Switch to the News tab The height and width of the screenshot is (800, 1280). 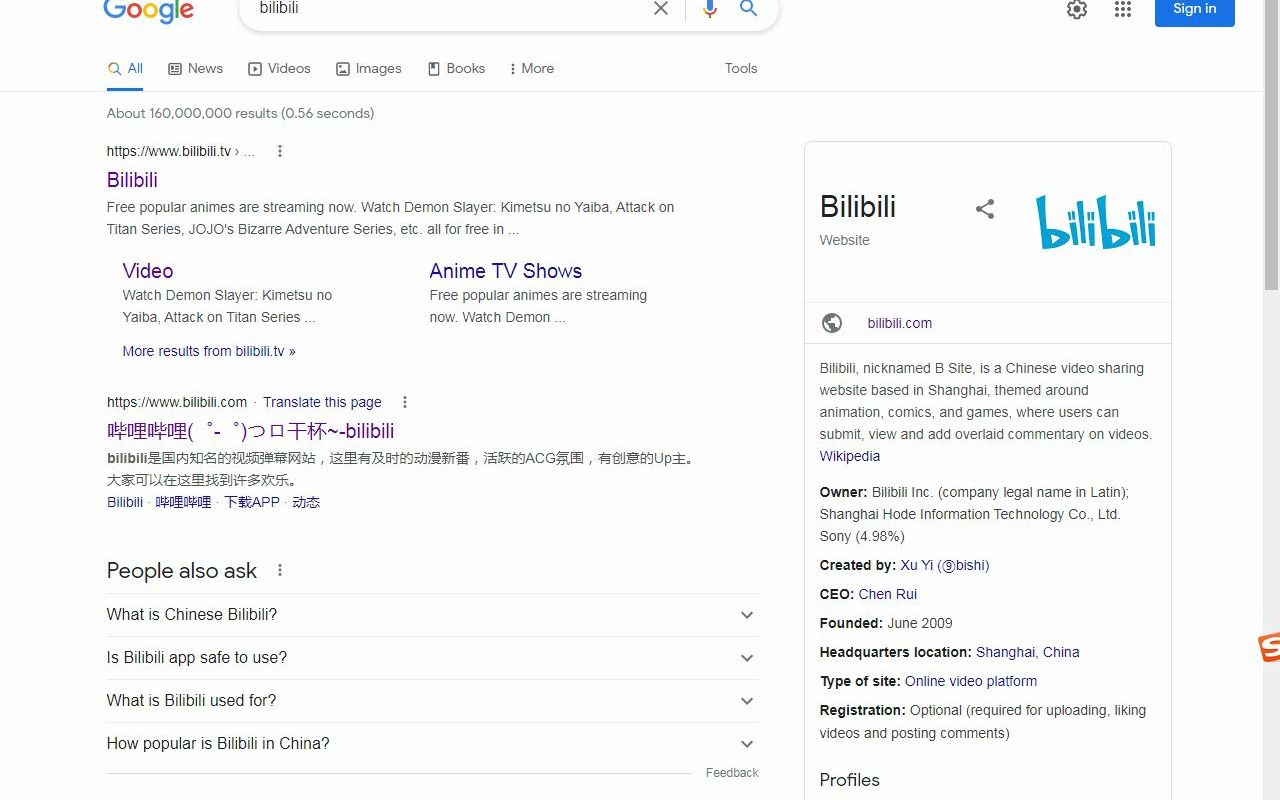tap(196, 69)
